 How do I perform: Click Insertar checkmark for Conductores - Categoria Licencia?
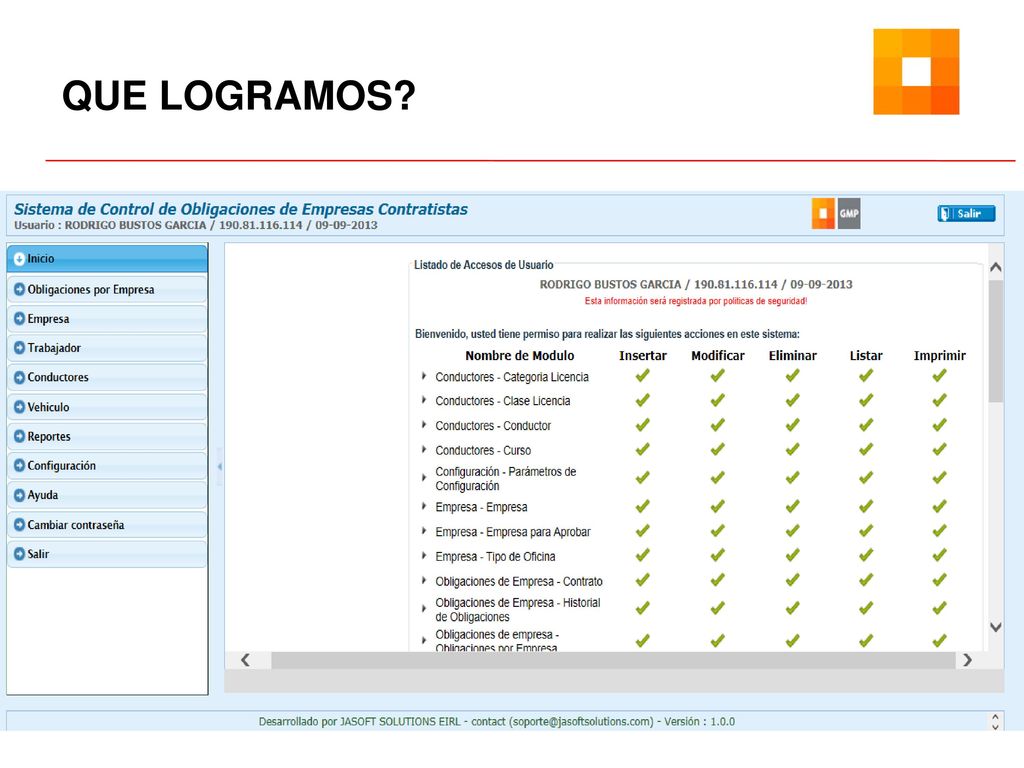(643, 376)
